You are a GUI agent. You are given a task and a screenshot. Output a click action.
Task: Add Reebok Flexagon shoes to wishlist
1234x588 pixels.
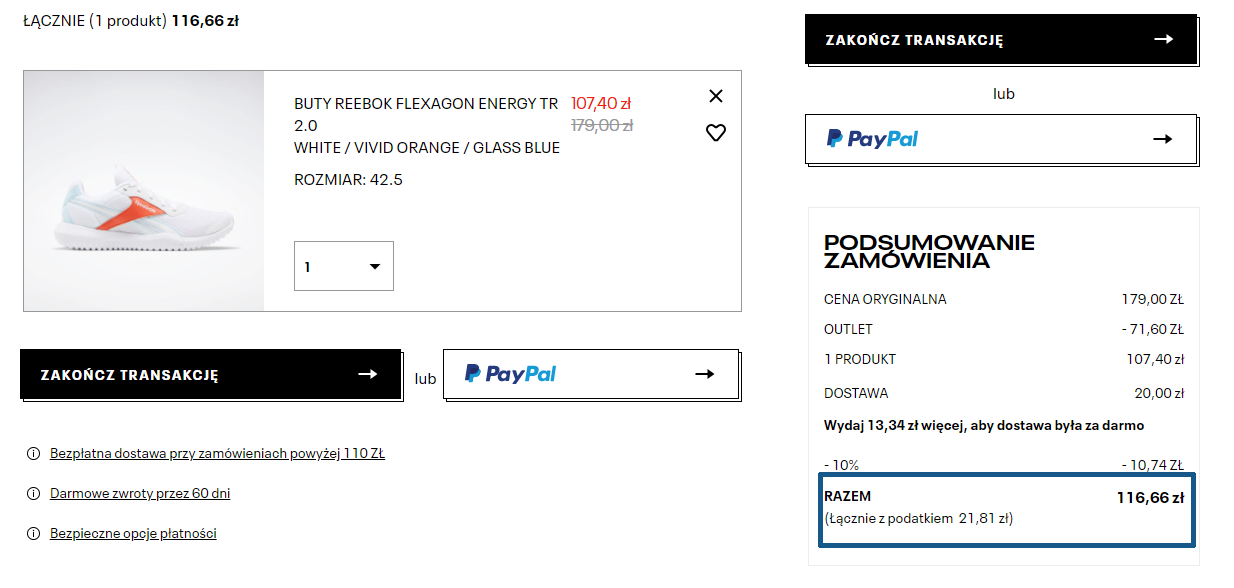coord(715,132)
